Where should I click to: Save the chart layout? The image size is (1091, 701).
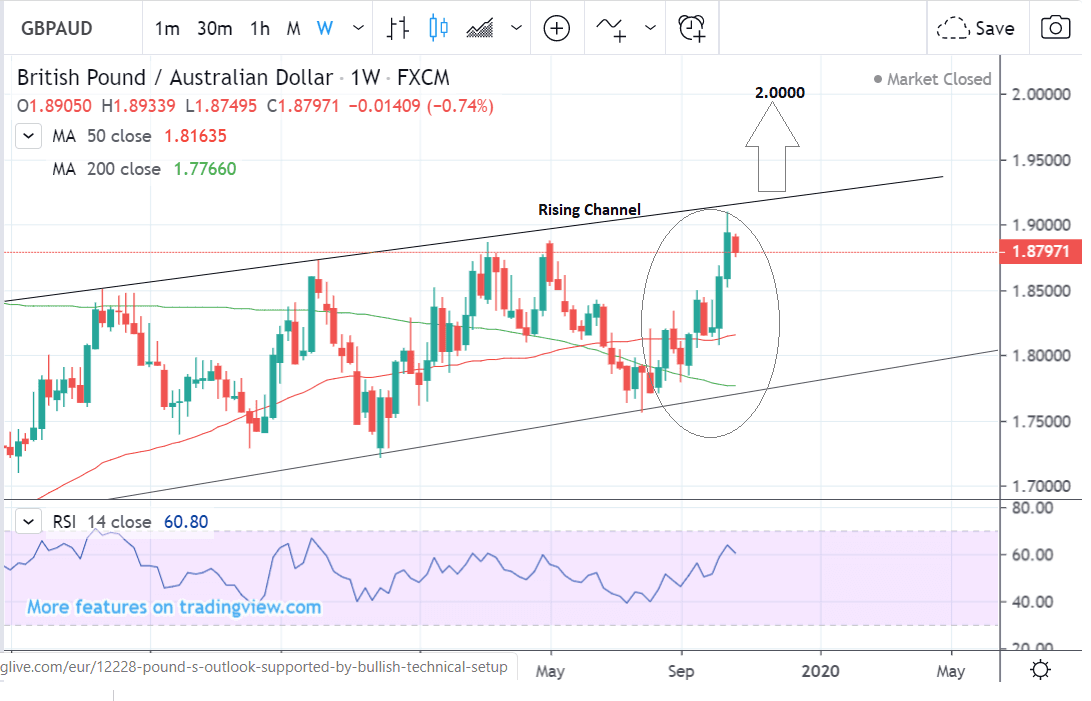(976, 28)
